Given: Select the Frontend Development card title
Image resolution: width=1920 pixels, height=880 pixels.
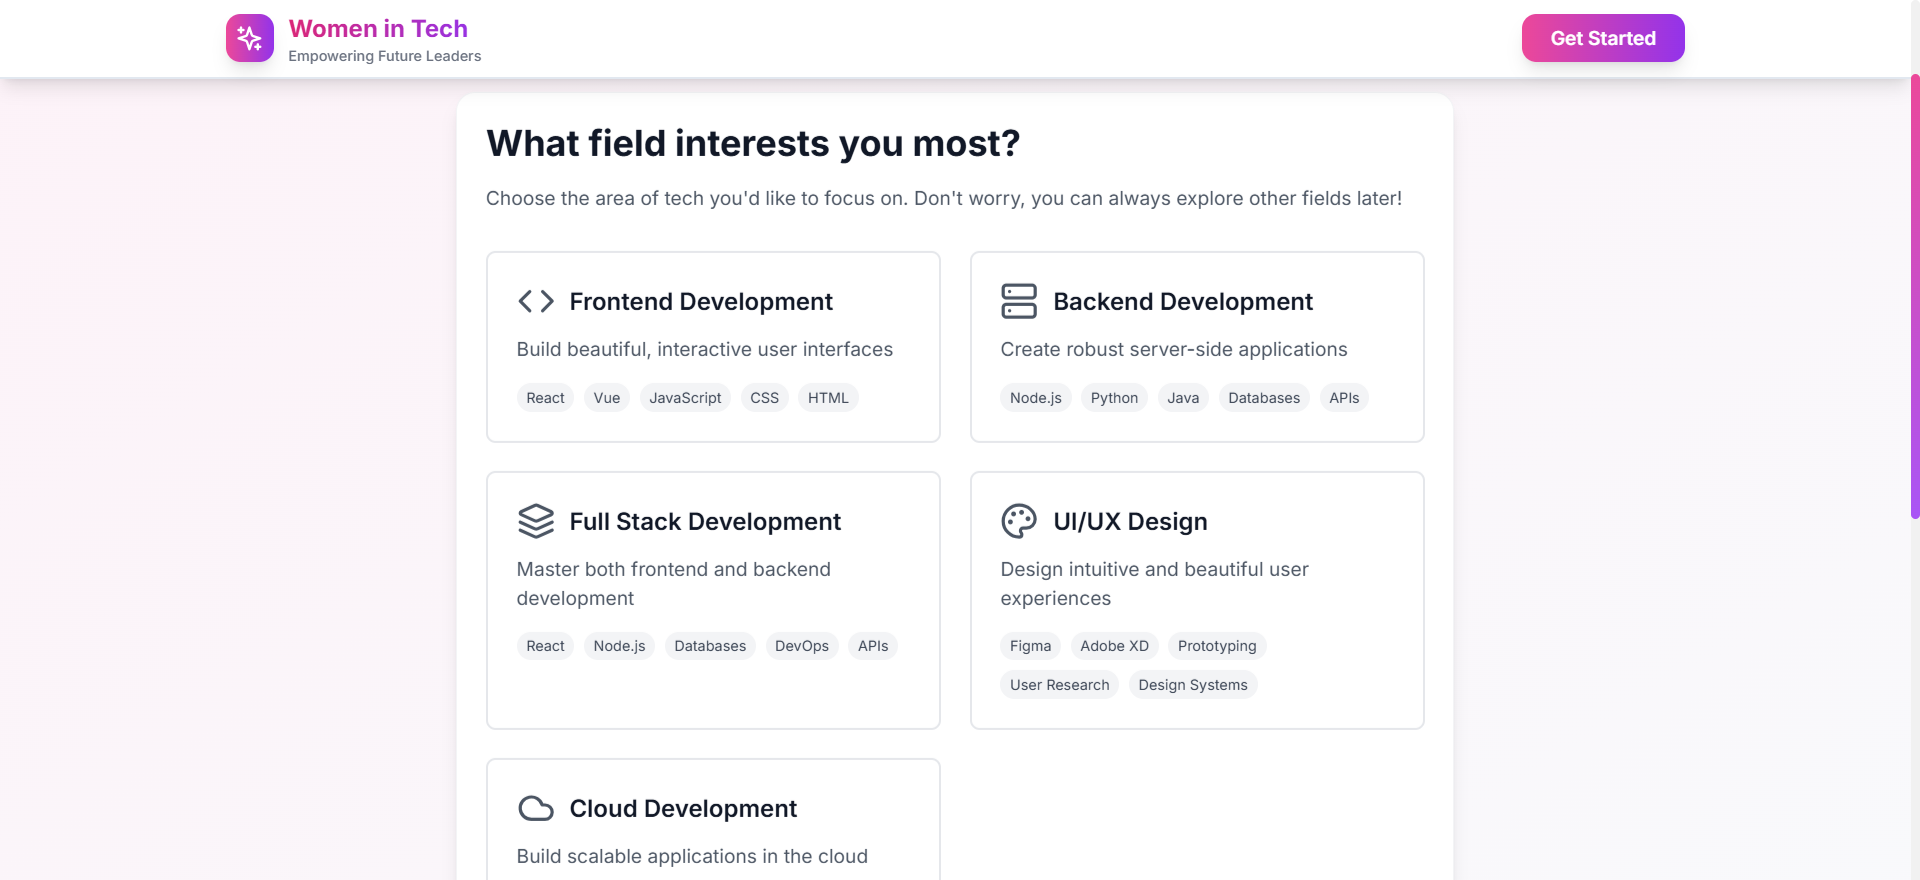Looking at the screenshot, I should click(701, 302).
